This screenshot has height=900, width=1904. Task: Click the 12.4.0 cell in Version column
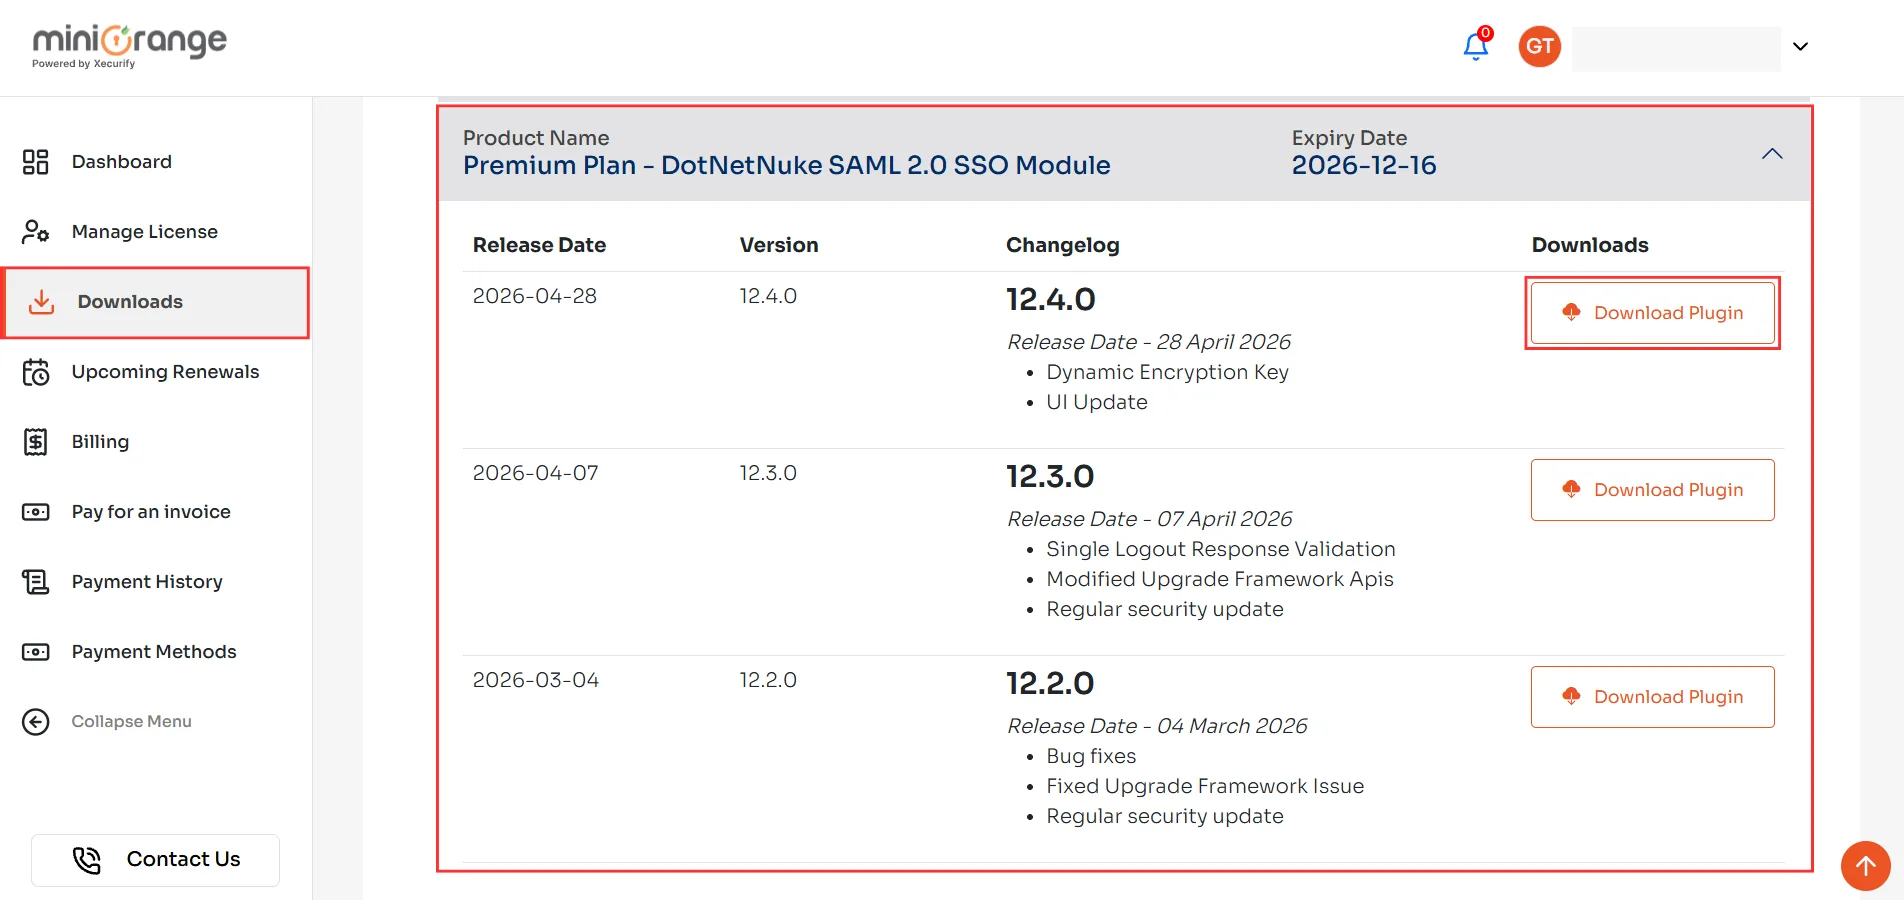[768, 296]
